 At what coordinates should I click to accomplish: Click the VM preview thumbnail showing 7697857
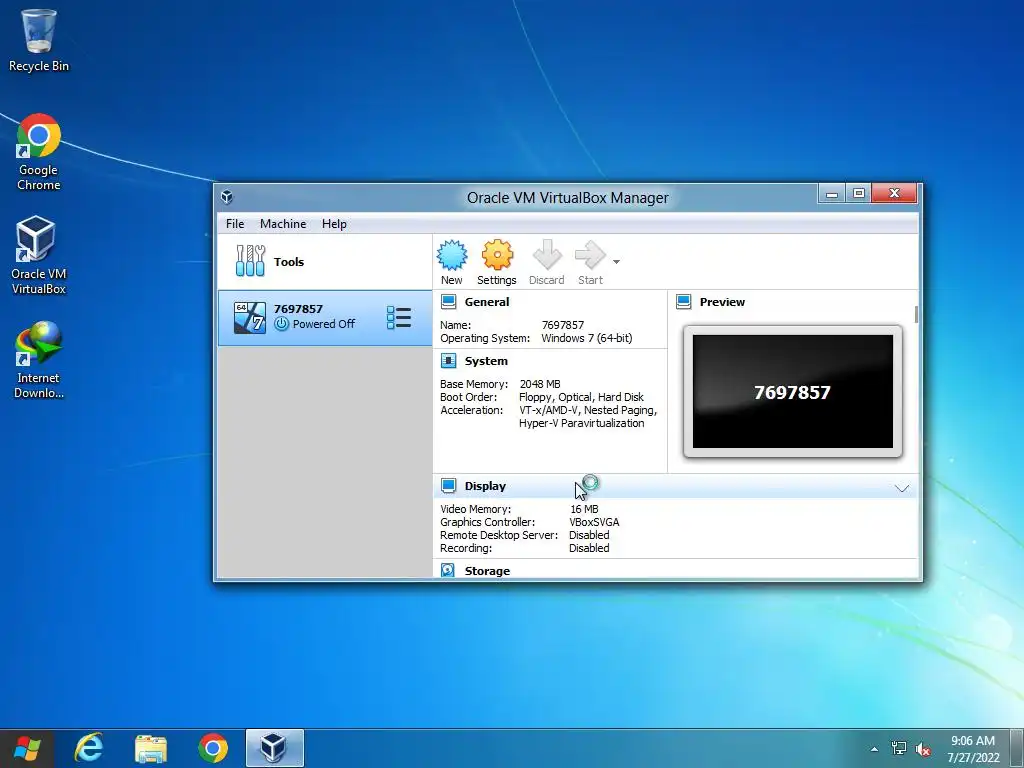(793, 391)
